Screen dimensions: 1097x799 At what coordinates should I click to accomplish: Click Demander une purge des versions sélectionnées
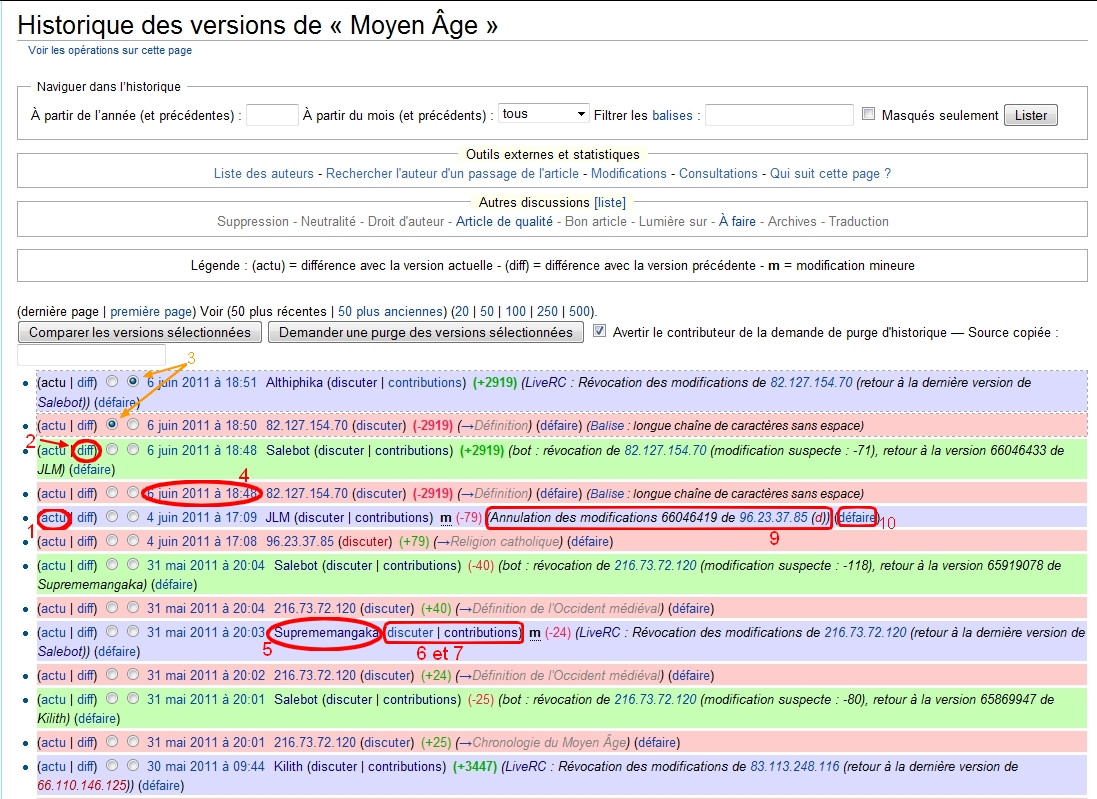(425, 332)
